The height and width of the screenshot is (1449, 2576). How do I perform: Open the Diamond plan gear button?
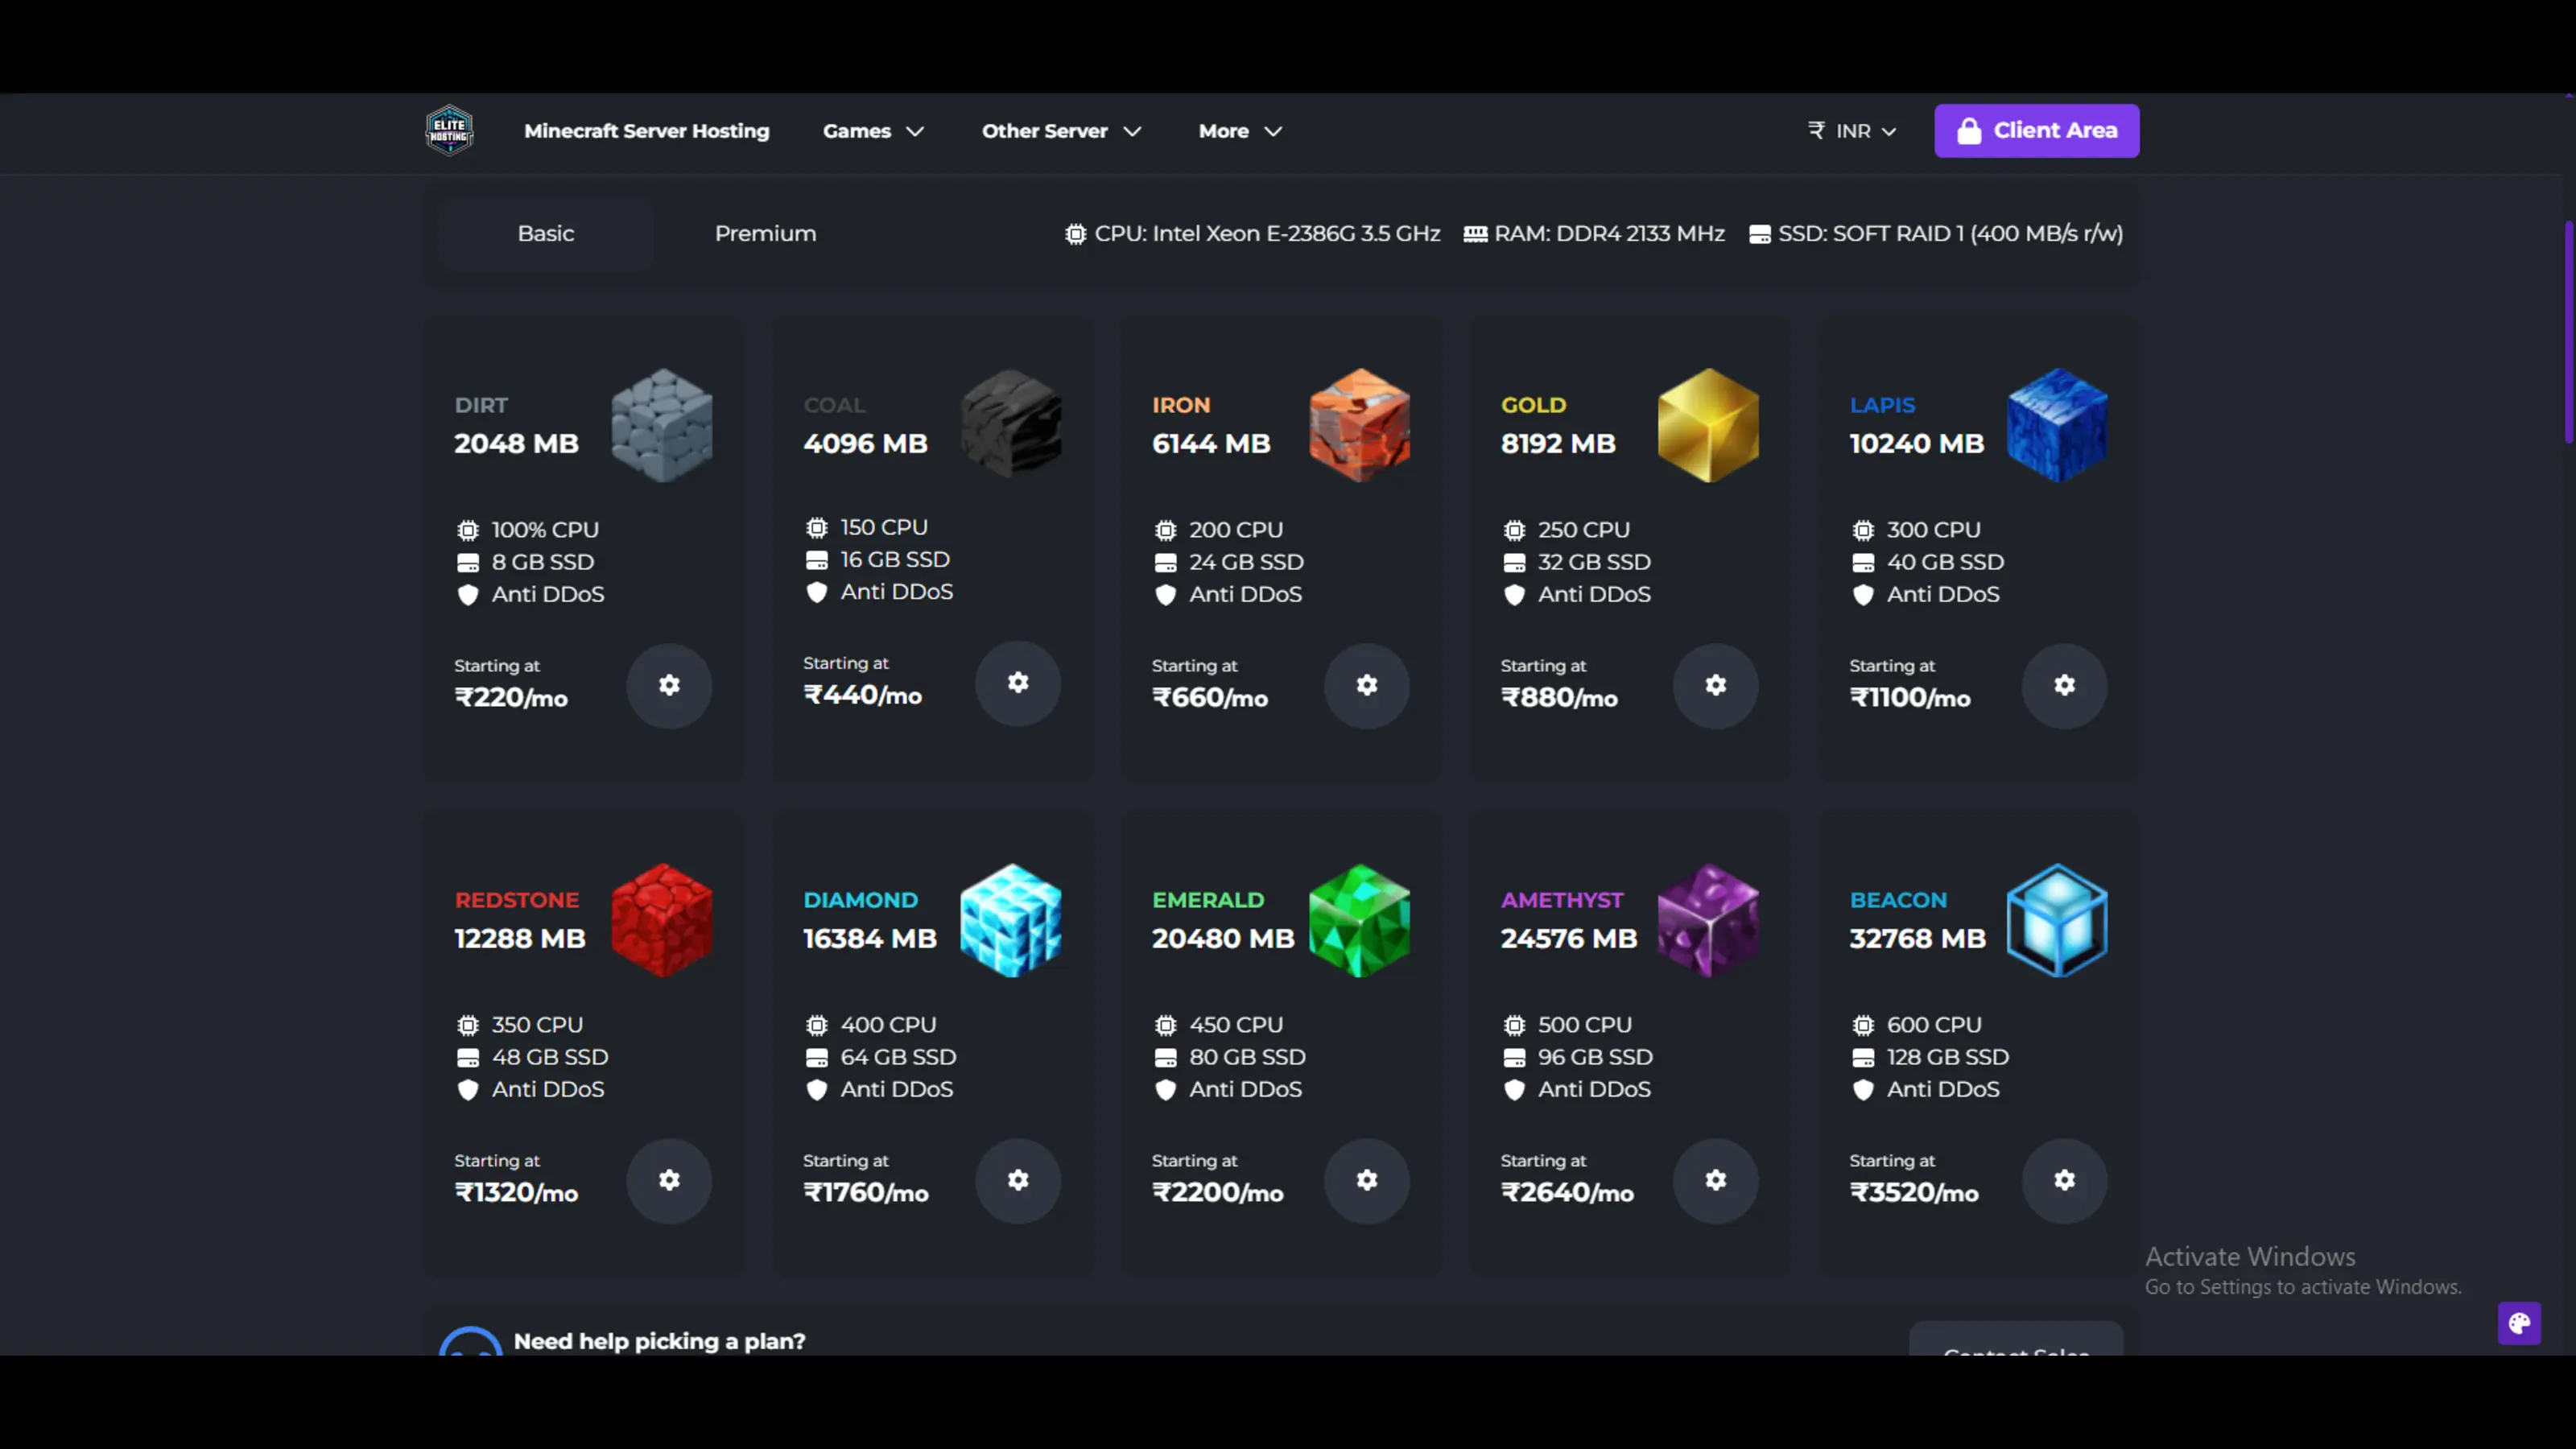point(1017,1180)
